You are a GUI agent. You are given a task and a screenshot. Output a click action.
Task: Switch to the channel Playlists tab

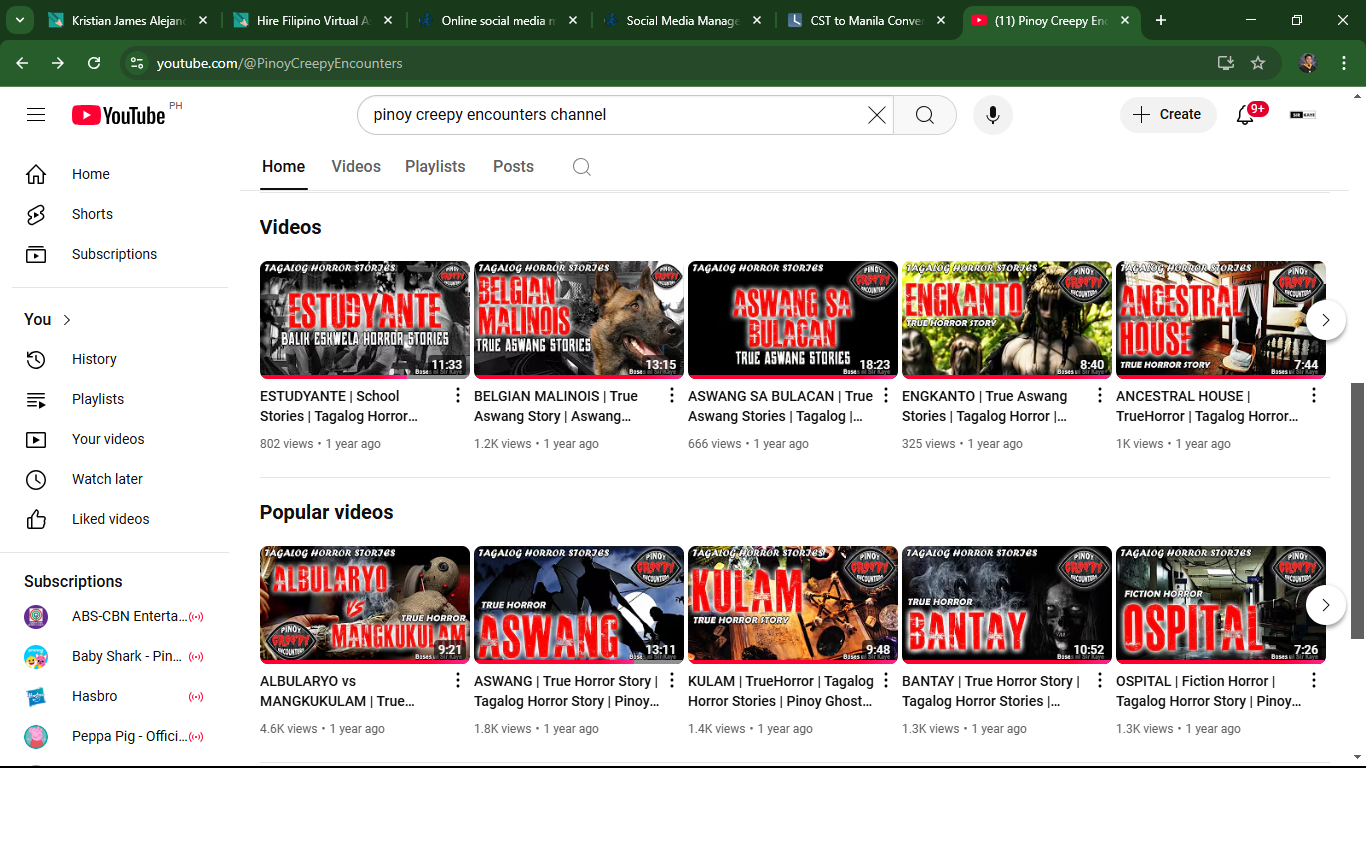click(x=435, y=167)
